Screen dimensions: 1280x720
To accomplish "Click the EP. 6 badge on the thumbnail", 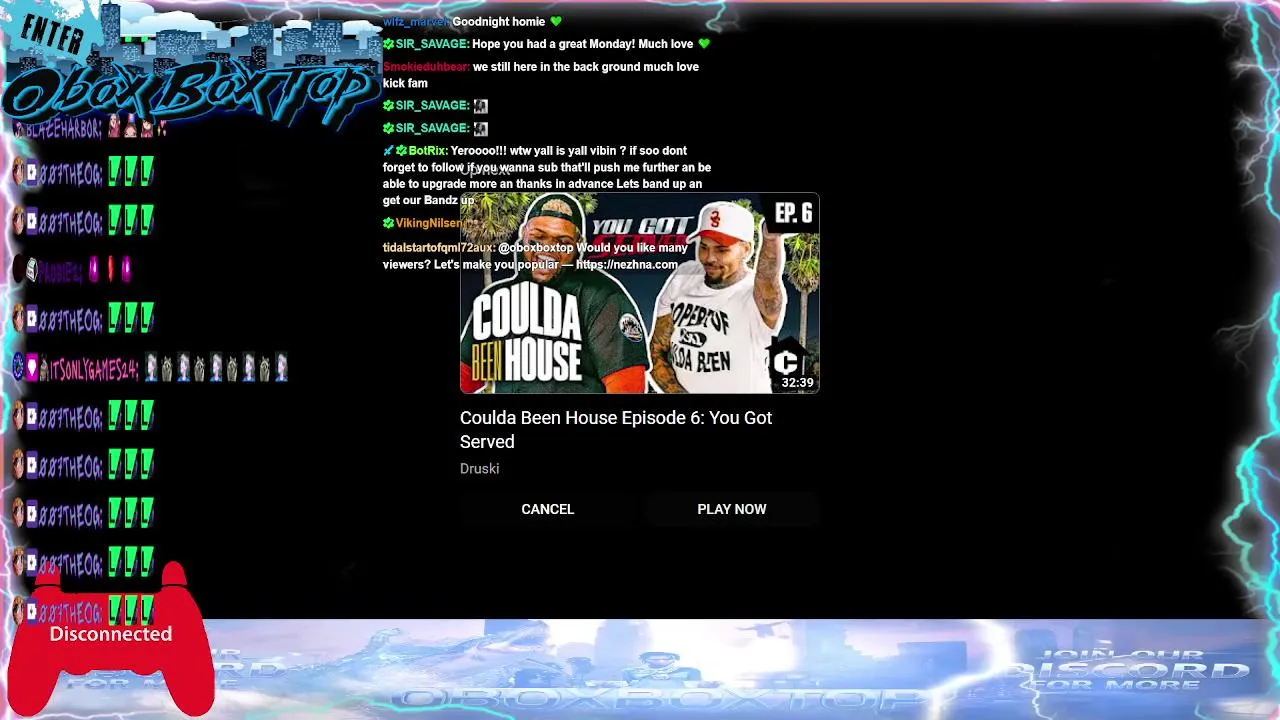I will pyautogui.click(x=793, y=213).
